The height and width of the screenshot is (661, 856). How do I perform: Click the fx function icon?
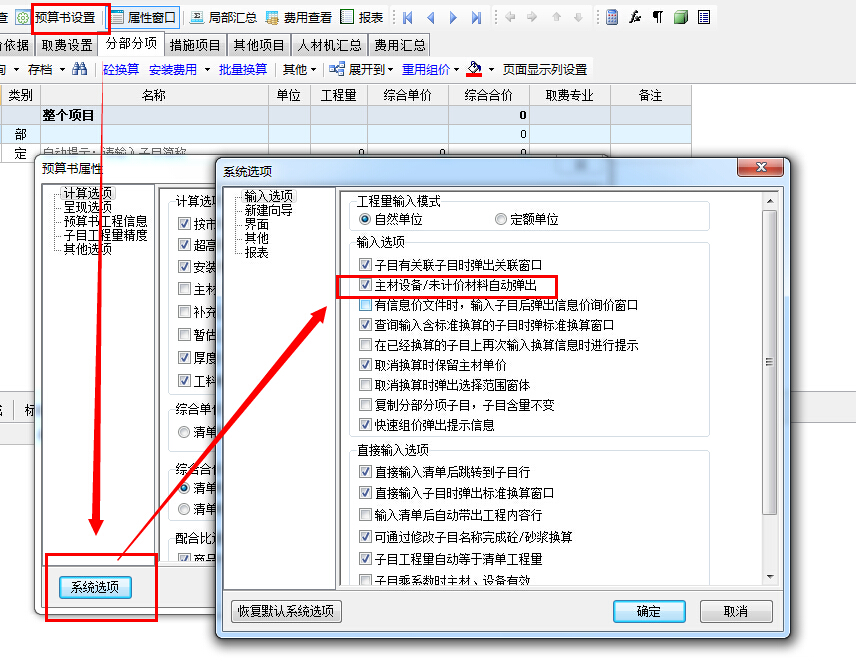pyautogui.click(x=634, y=16)
